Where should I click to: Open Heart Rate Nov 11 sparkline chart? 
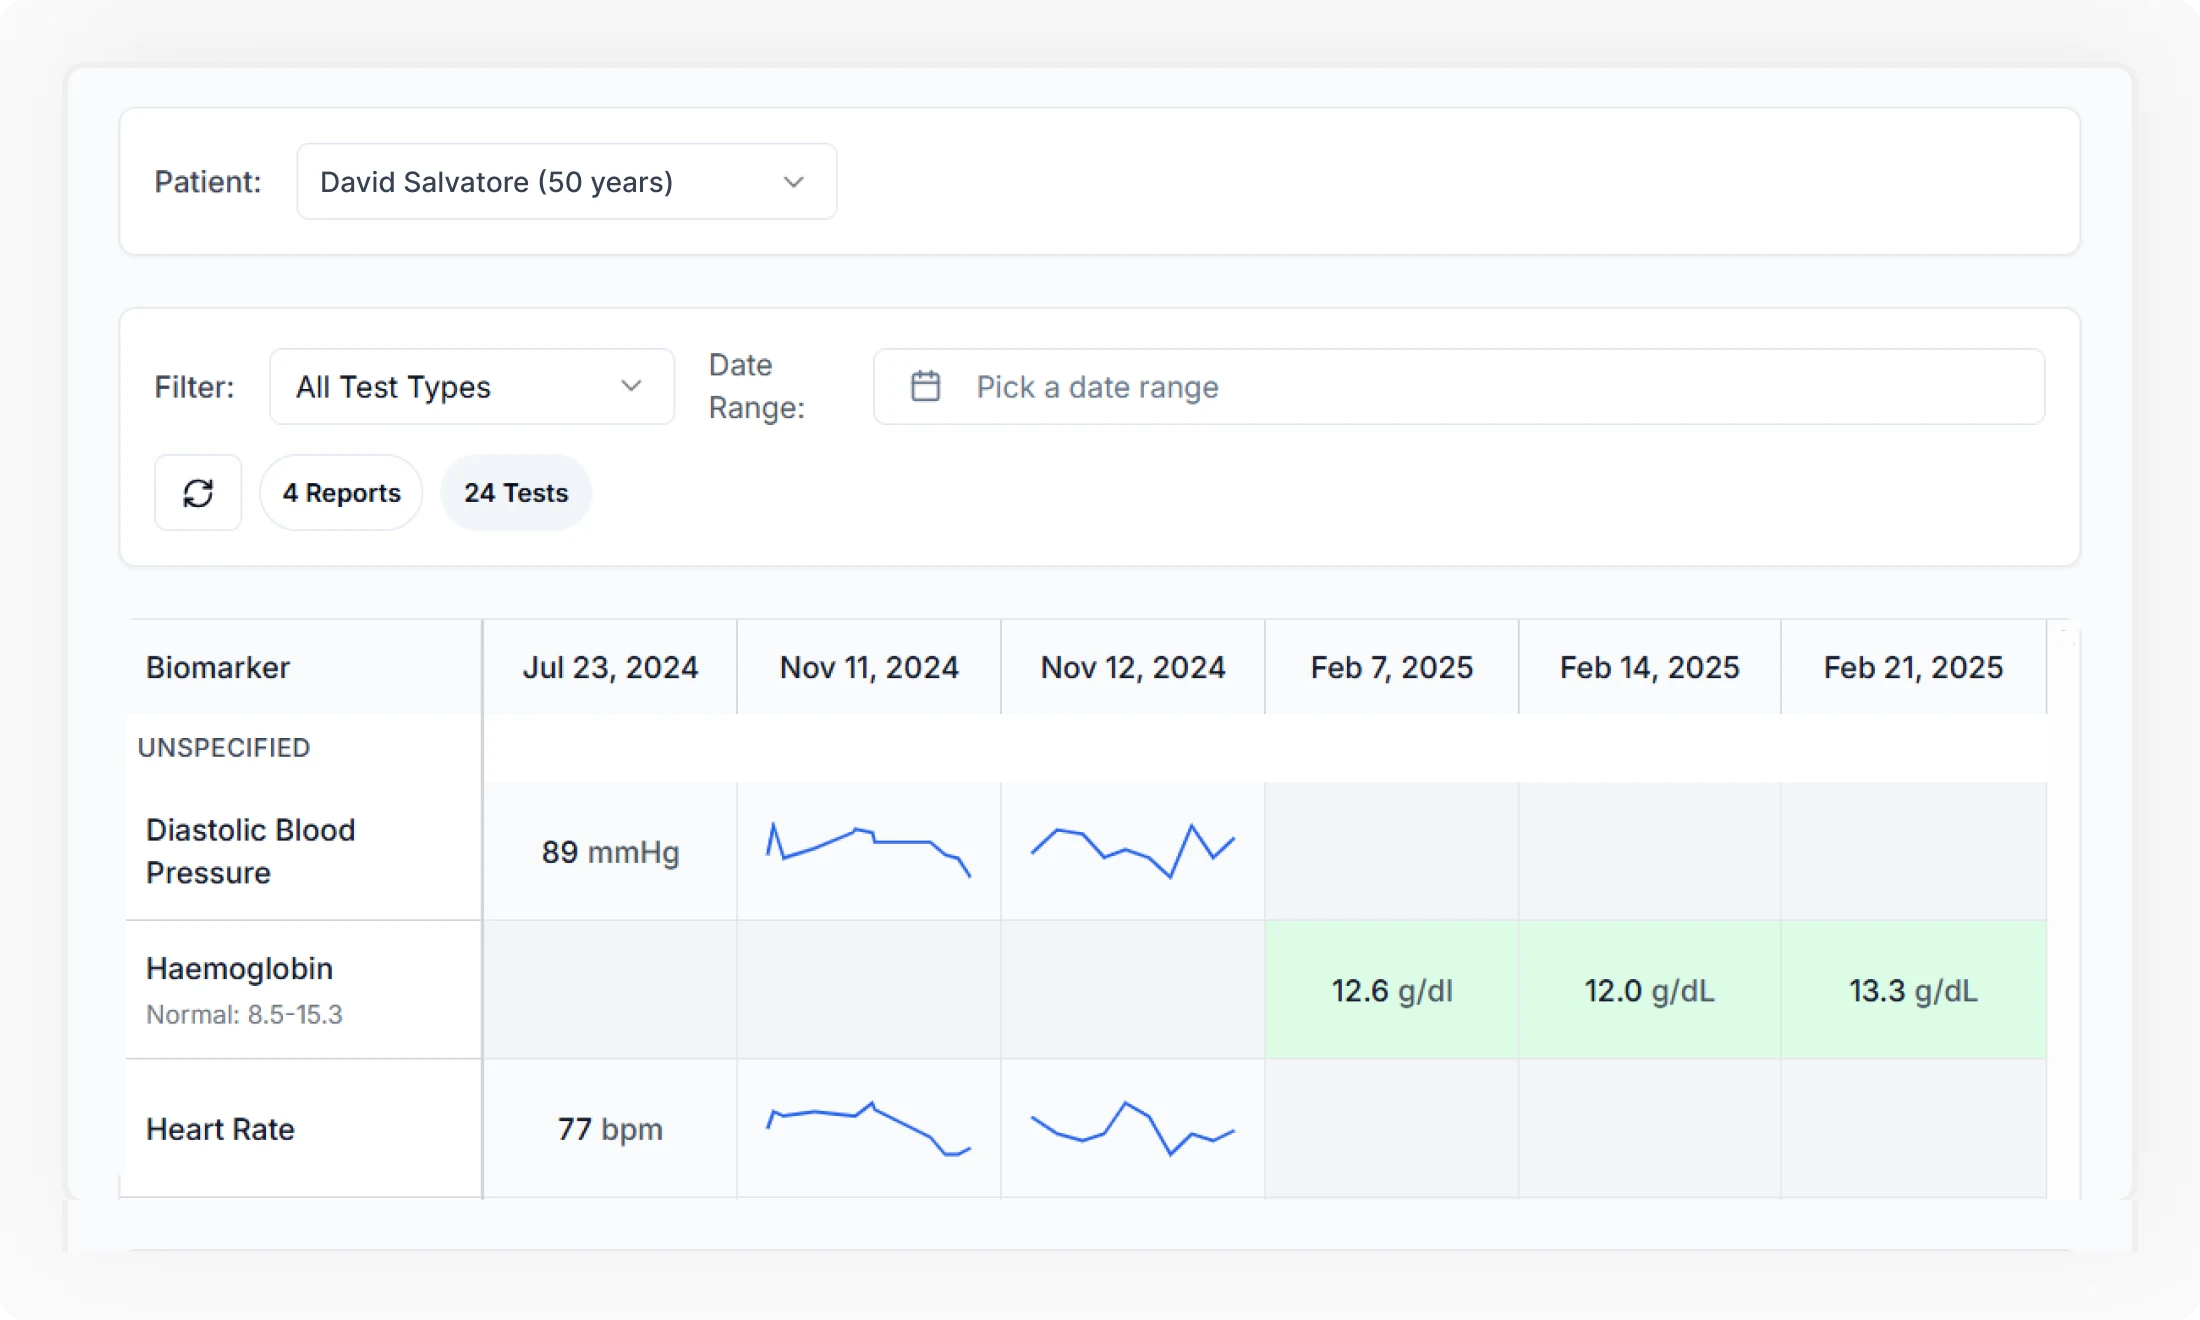click(868, 1128)
